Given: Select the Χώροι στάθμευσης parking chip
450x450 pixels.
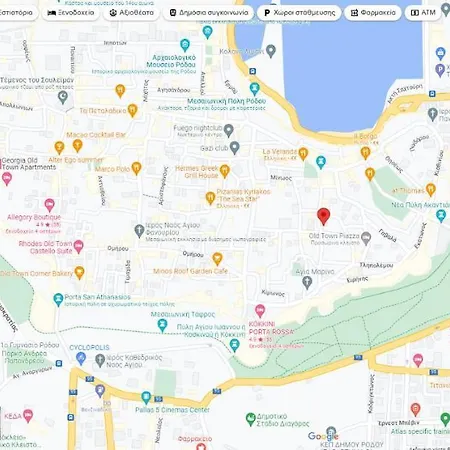Looking at the screenshot, I should [x=299, y=13].
